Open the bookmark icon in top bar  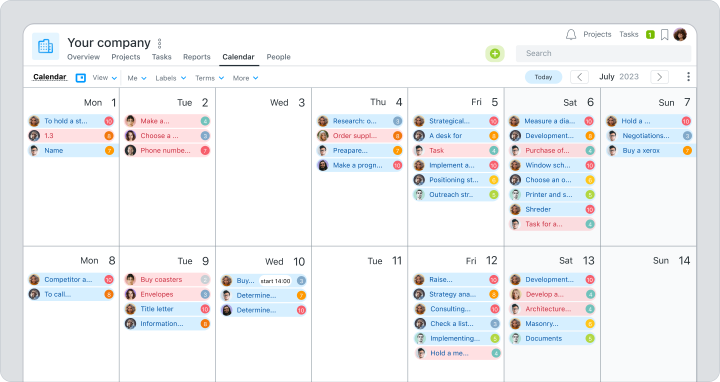coord(664,34)
